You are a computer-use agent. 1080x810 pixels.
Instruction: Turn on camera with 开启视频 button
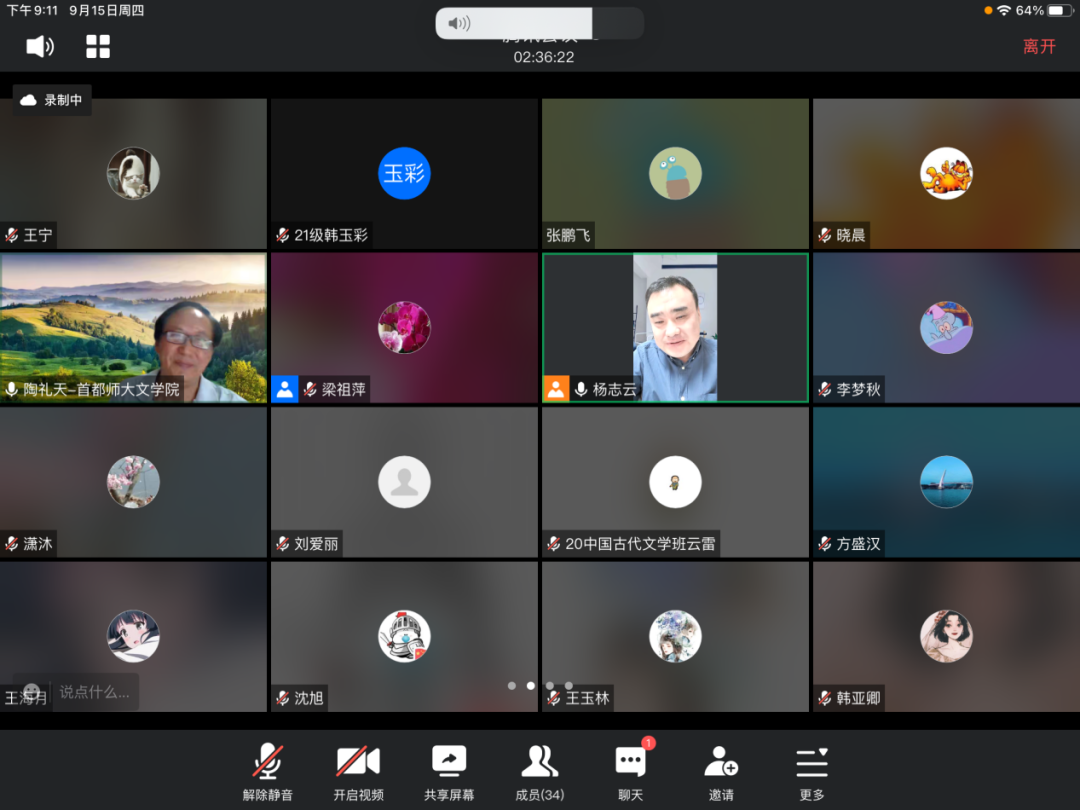(358, 773)
